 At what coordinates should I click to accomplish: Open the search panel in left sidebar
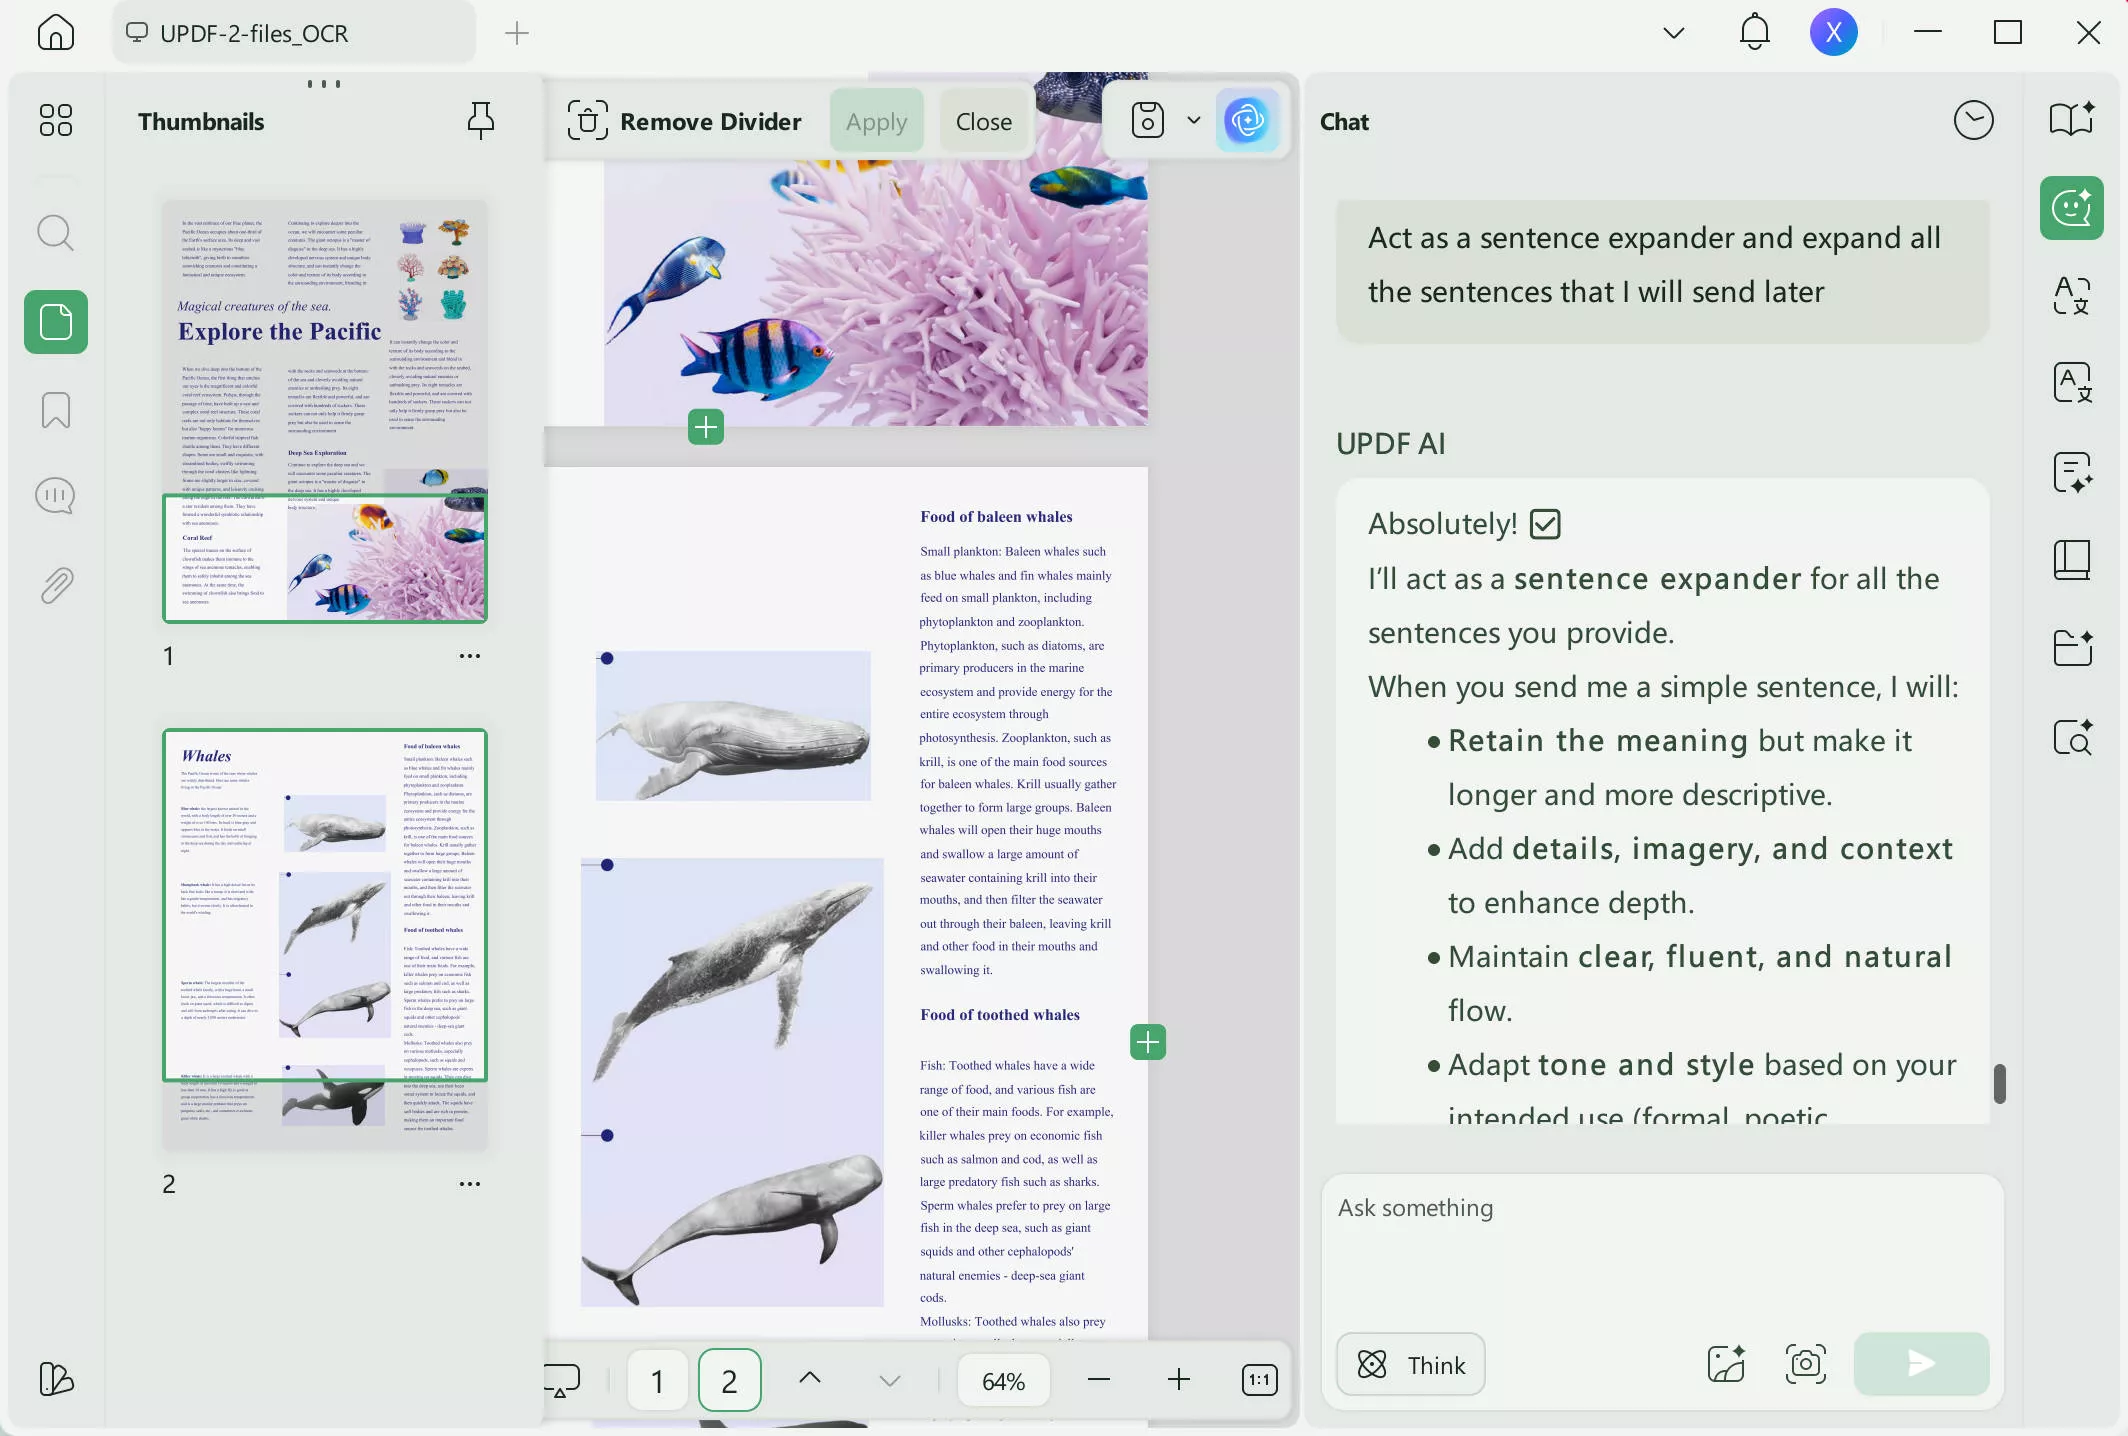pos(55,234)
